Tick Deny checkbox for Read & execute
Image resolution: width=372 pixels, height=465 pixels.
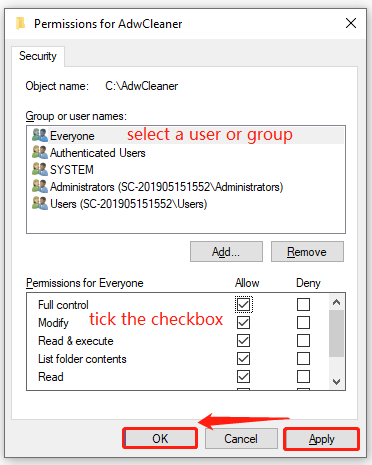point(303,340)
